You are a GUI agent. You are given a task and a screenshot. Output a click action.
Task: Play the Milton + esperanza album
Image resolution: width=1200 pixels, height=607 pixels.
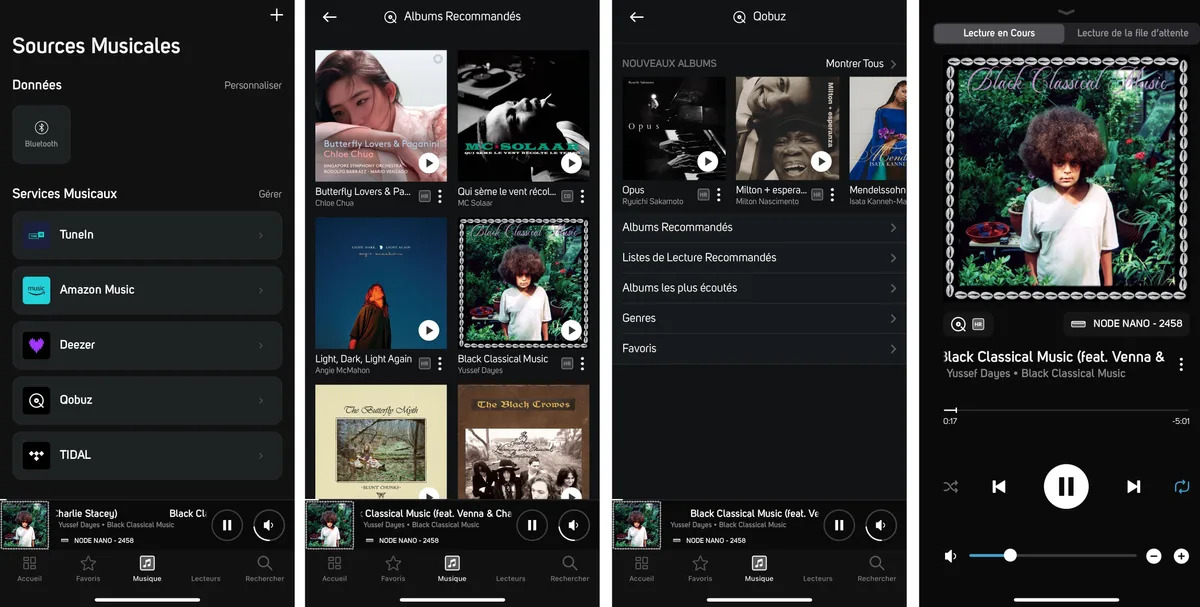coord(821,161)
